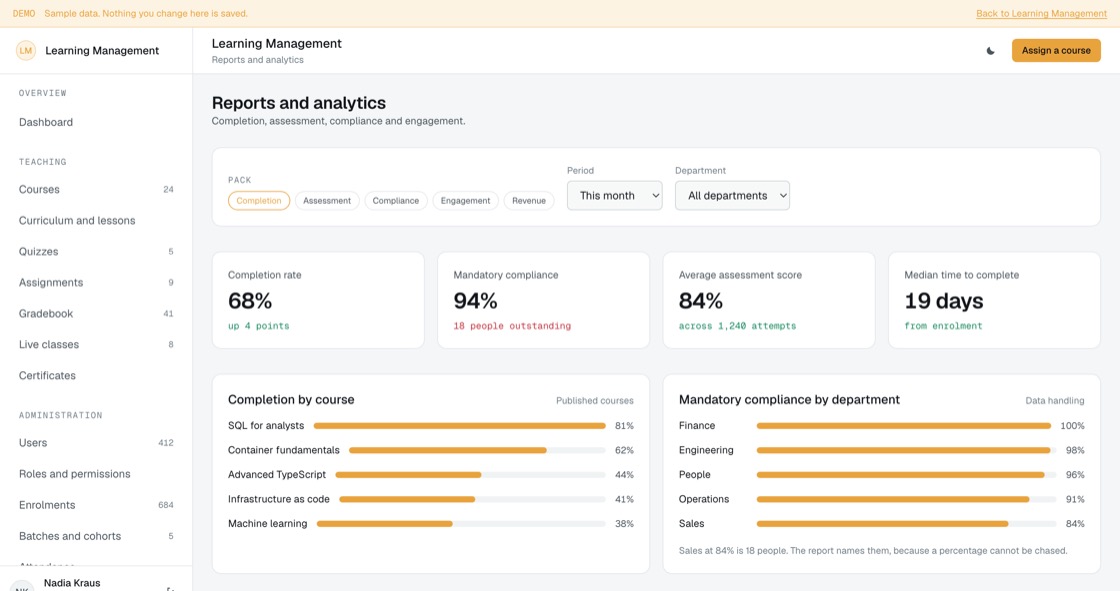Go to Live classes

pyautogui.click(x=96, y=344)
